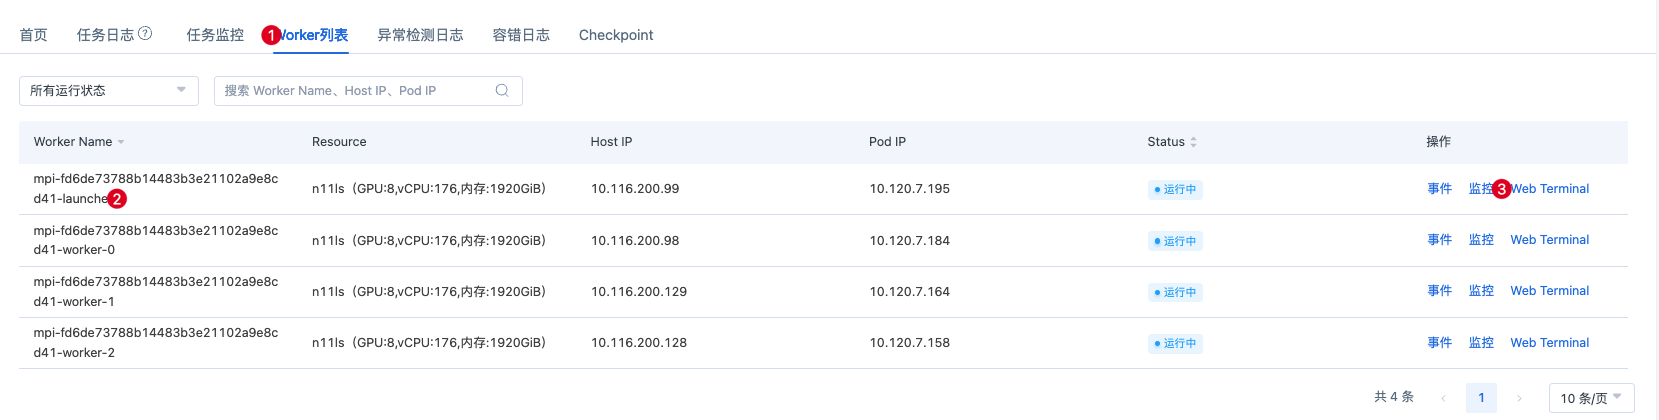Click the Status column sort icon

[x=1193, y=142]
